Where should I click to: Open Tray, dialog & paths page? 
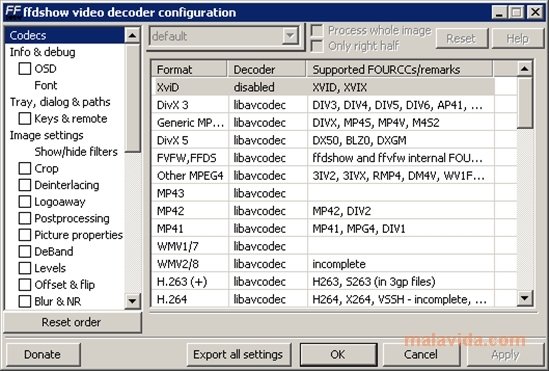tap(60, 102)
